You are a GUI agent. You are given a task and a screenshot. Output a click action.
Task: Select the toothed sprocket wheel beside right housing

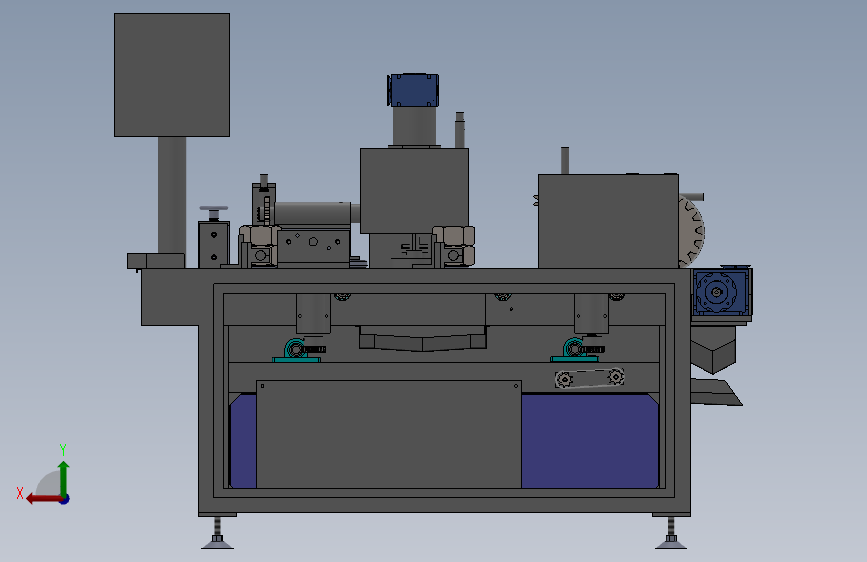[692, 231]
